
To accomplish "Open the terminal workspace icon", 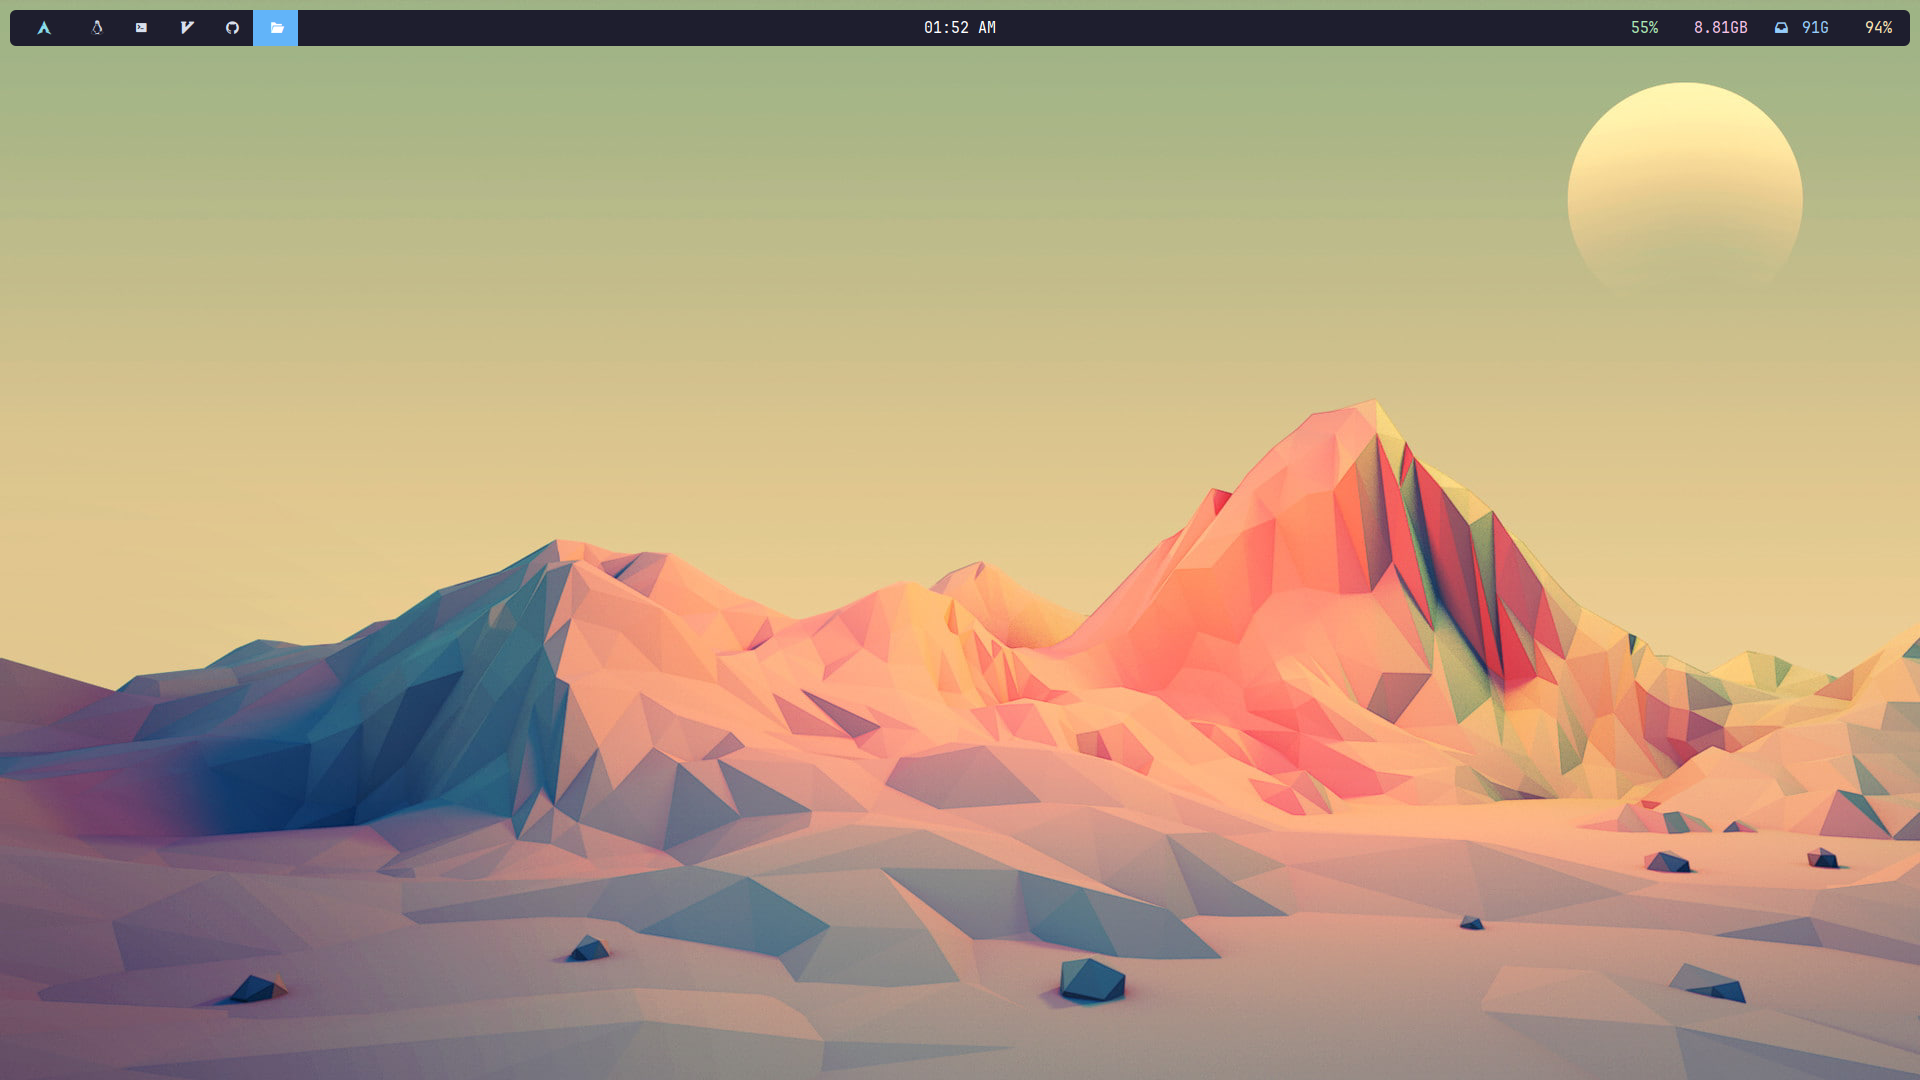I will (x=141, y=28).
